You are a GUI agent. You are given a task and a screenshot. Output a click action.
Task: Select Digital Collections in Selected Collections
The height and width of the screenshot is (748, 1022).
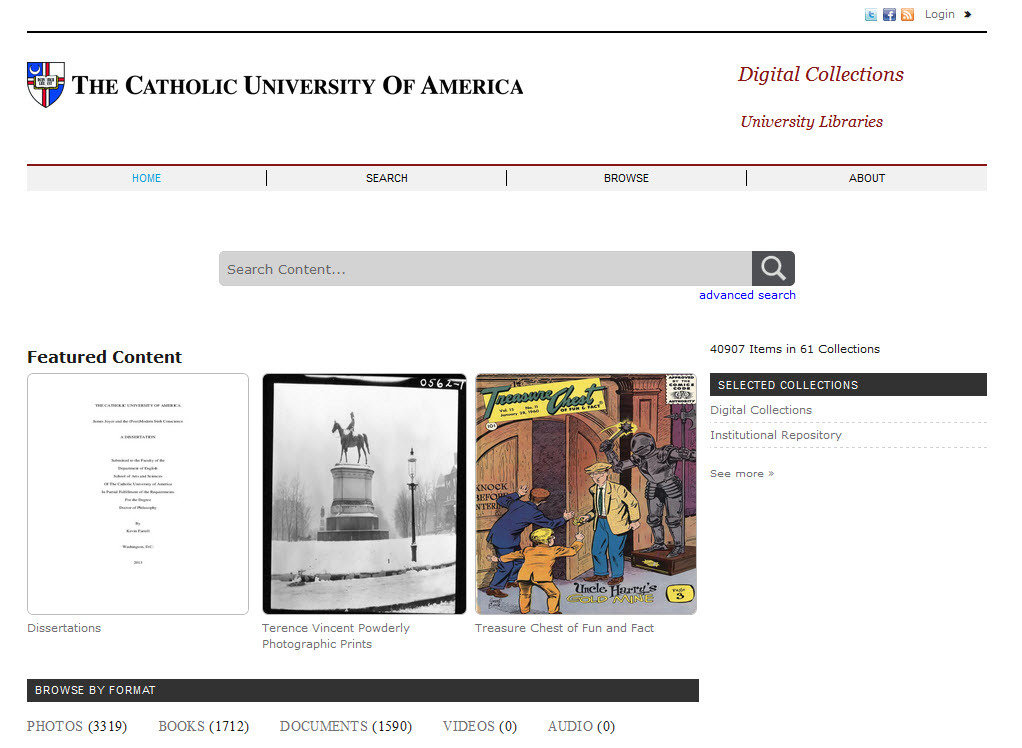click(x=761, y=410)
